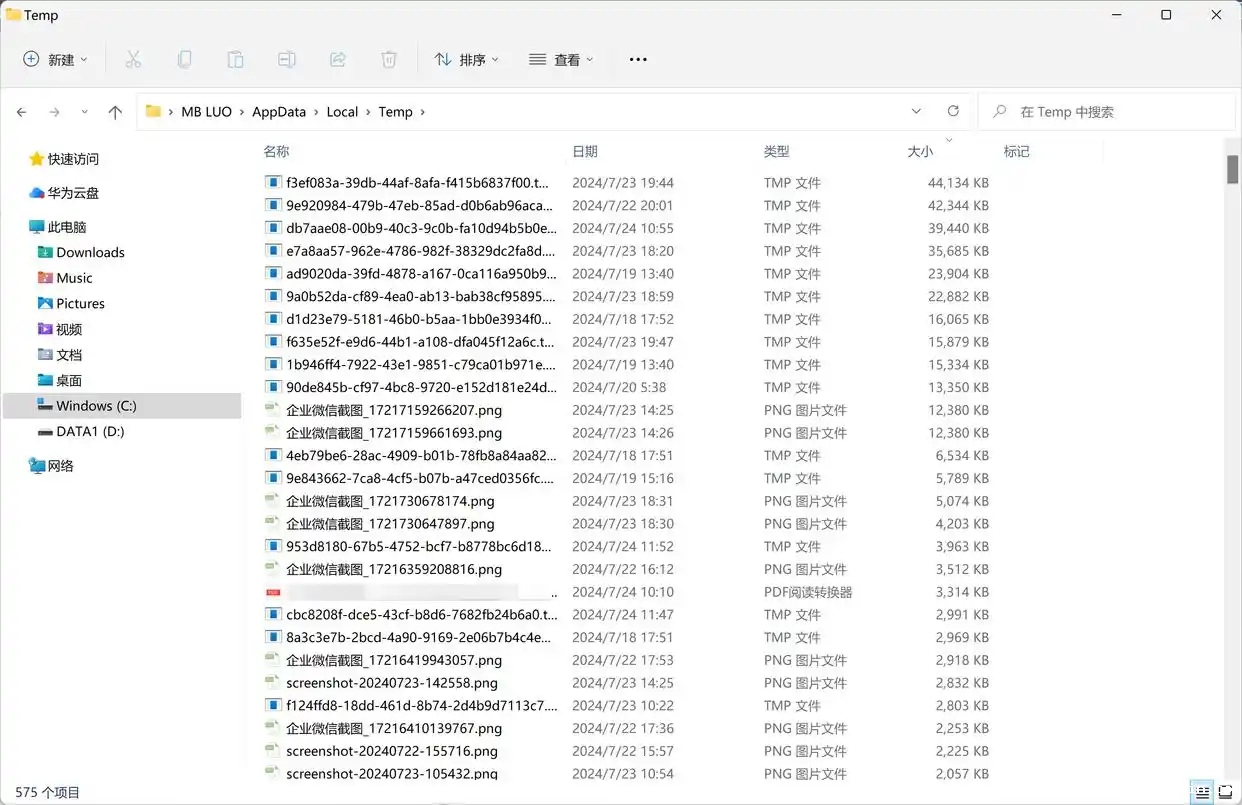Click the Delete trash can icon
Screen dimensions: 1242x805
(x=389, y=60)
